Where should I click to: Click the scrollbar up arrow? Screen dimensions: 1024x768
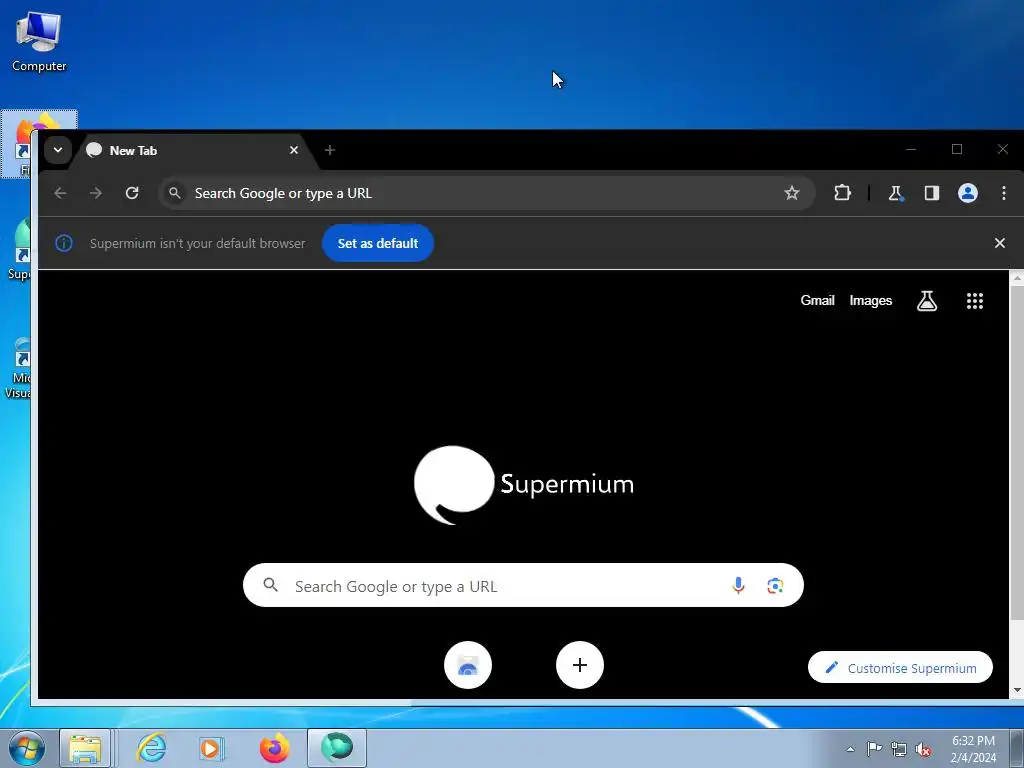1017,278
